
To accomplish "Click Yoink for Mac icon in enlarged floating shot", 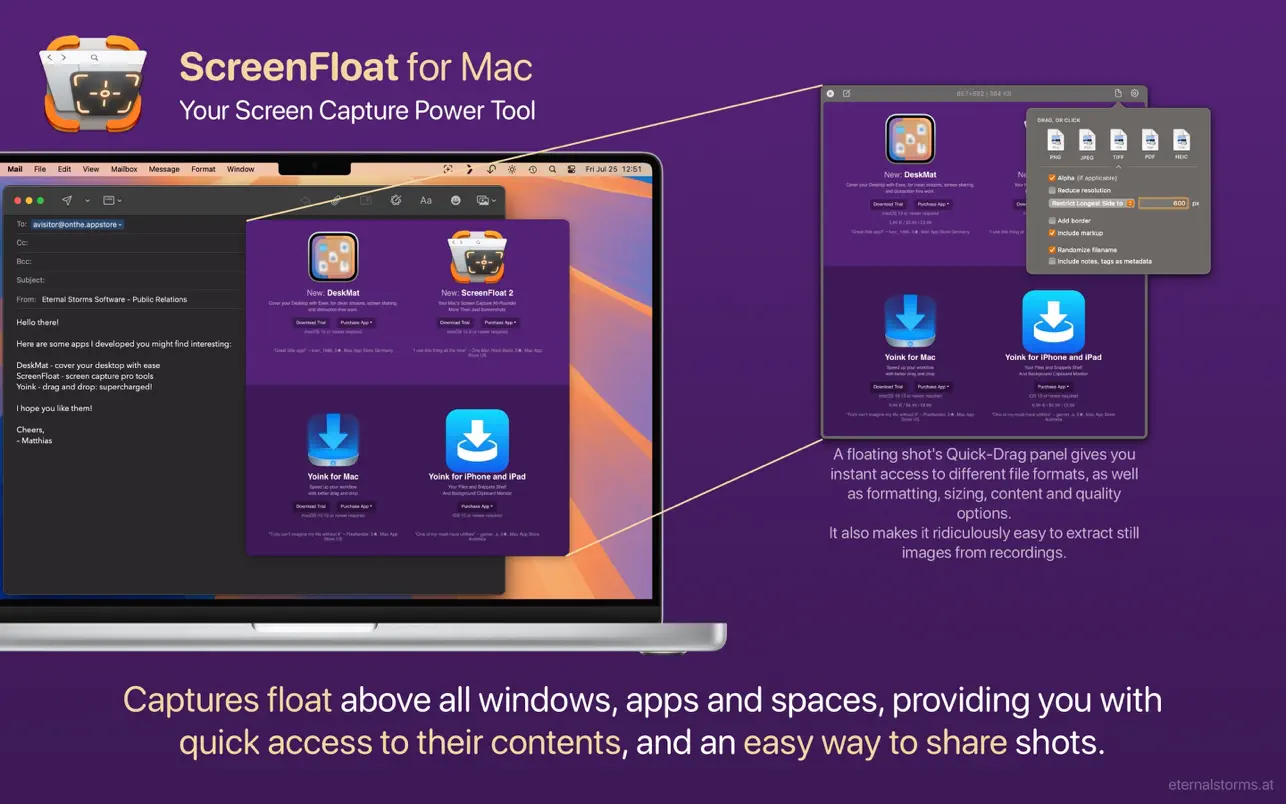I will pos(910,321).
